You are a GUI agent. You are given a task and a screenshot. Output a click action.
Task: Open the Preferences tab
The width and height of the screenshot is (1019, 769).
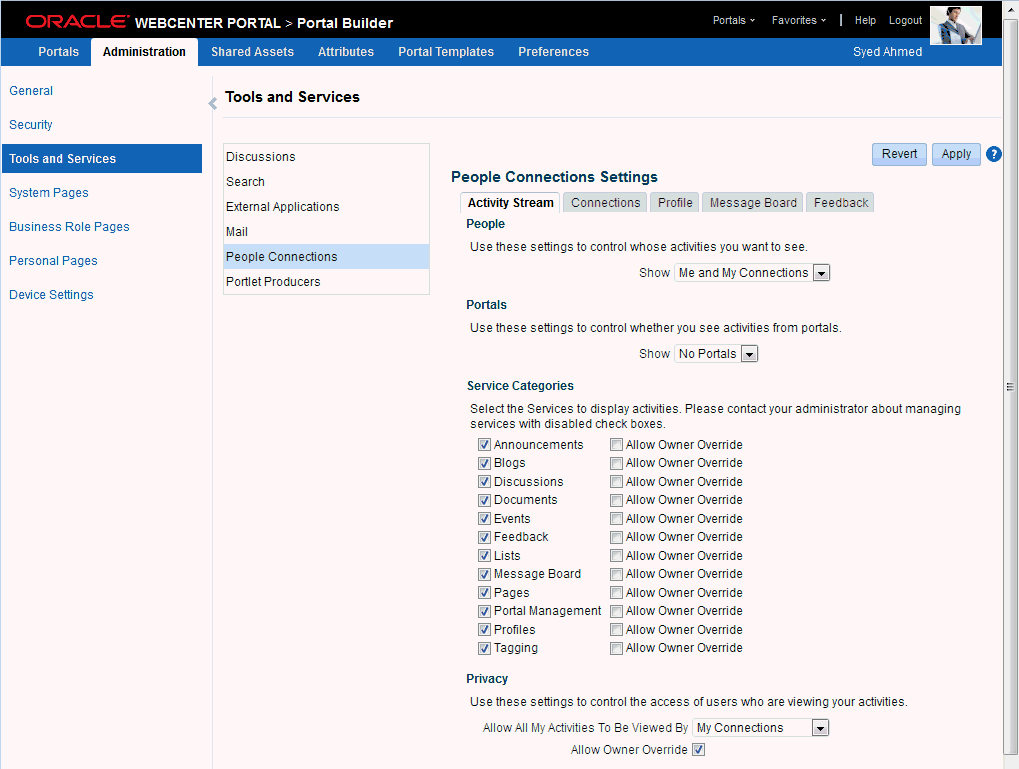click(x=553, y=52)
